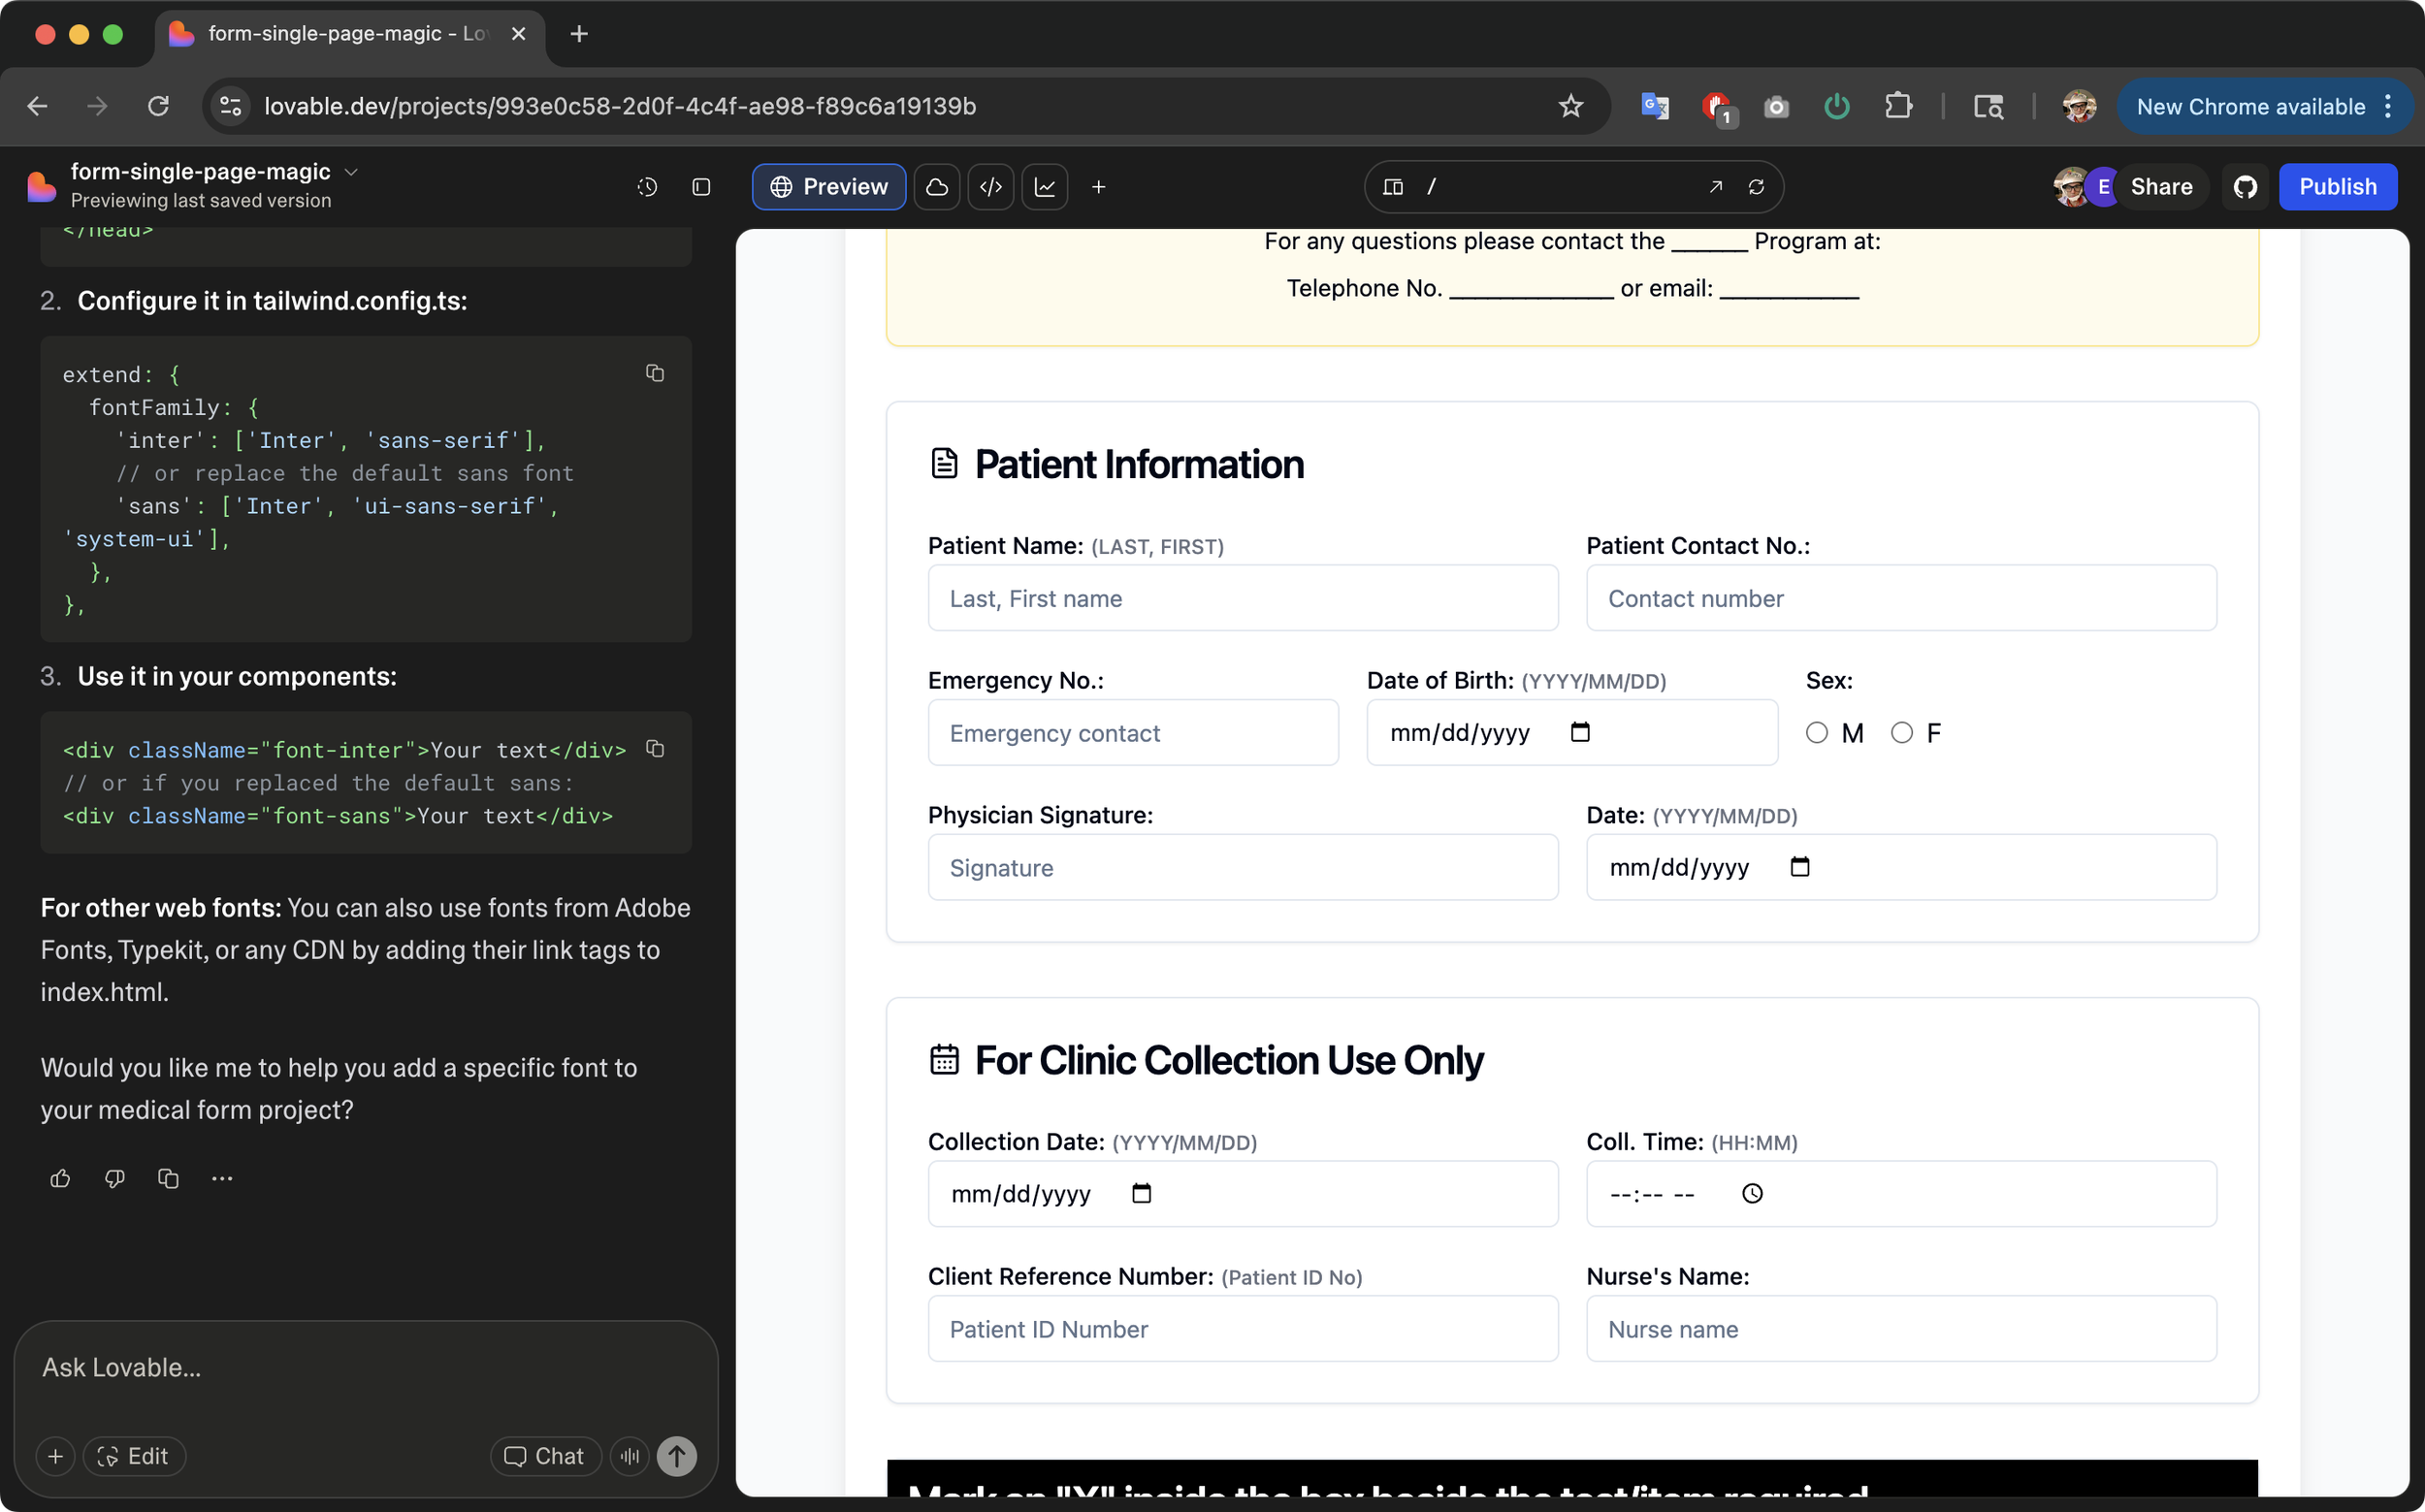Select the F sex radio button
This screenshot has height=1512, width=2425.
coord(1902,733)
